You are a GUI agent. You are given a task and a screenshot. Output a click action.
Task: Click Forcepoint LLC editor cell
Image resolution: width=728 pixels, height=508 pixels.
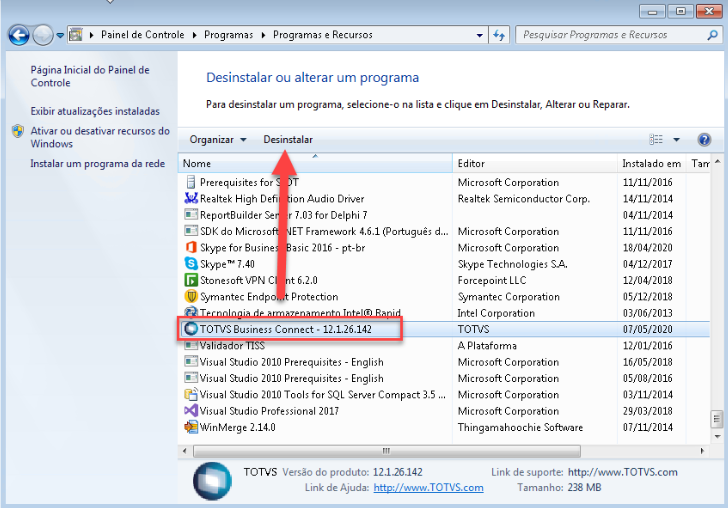(x=492, y=280)
